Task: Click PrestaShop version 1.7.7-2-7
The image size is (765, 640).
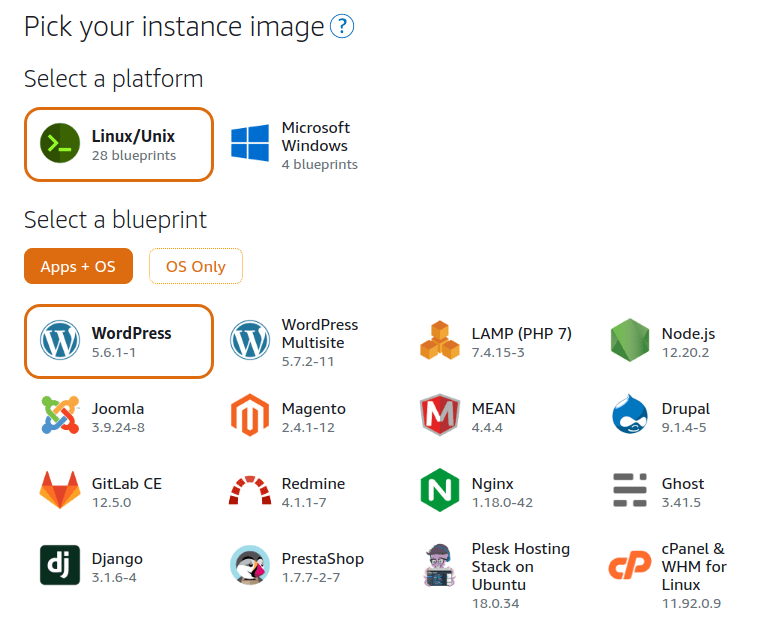Action: [311, 578]
